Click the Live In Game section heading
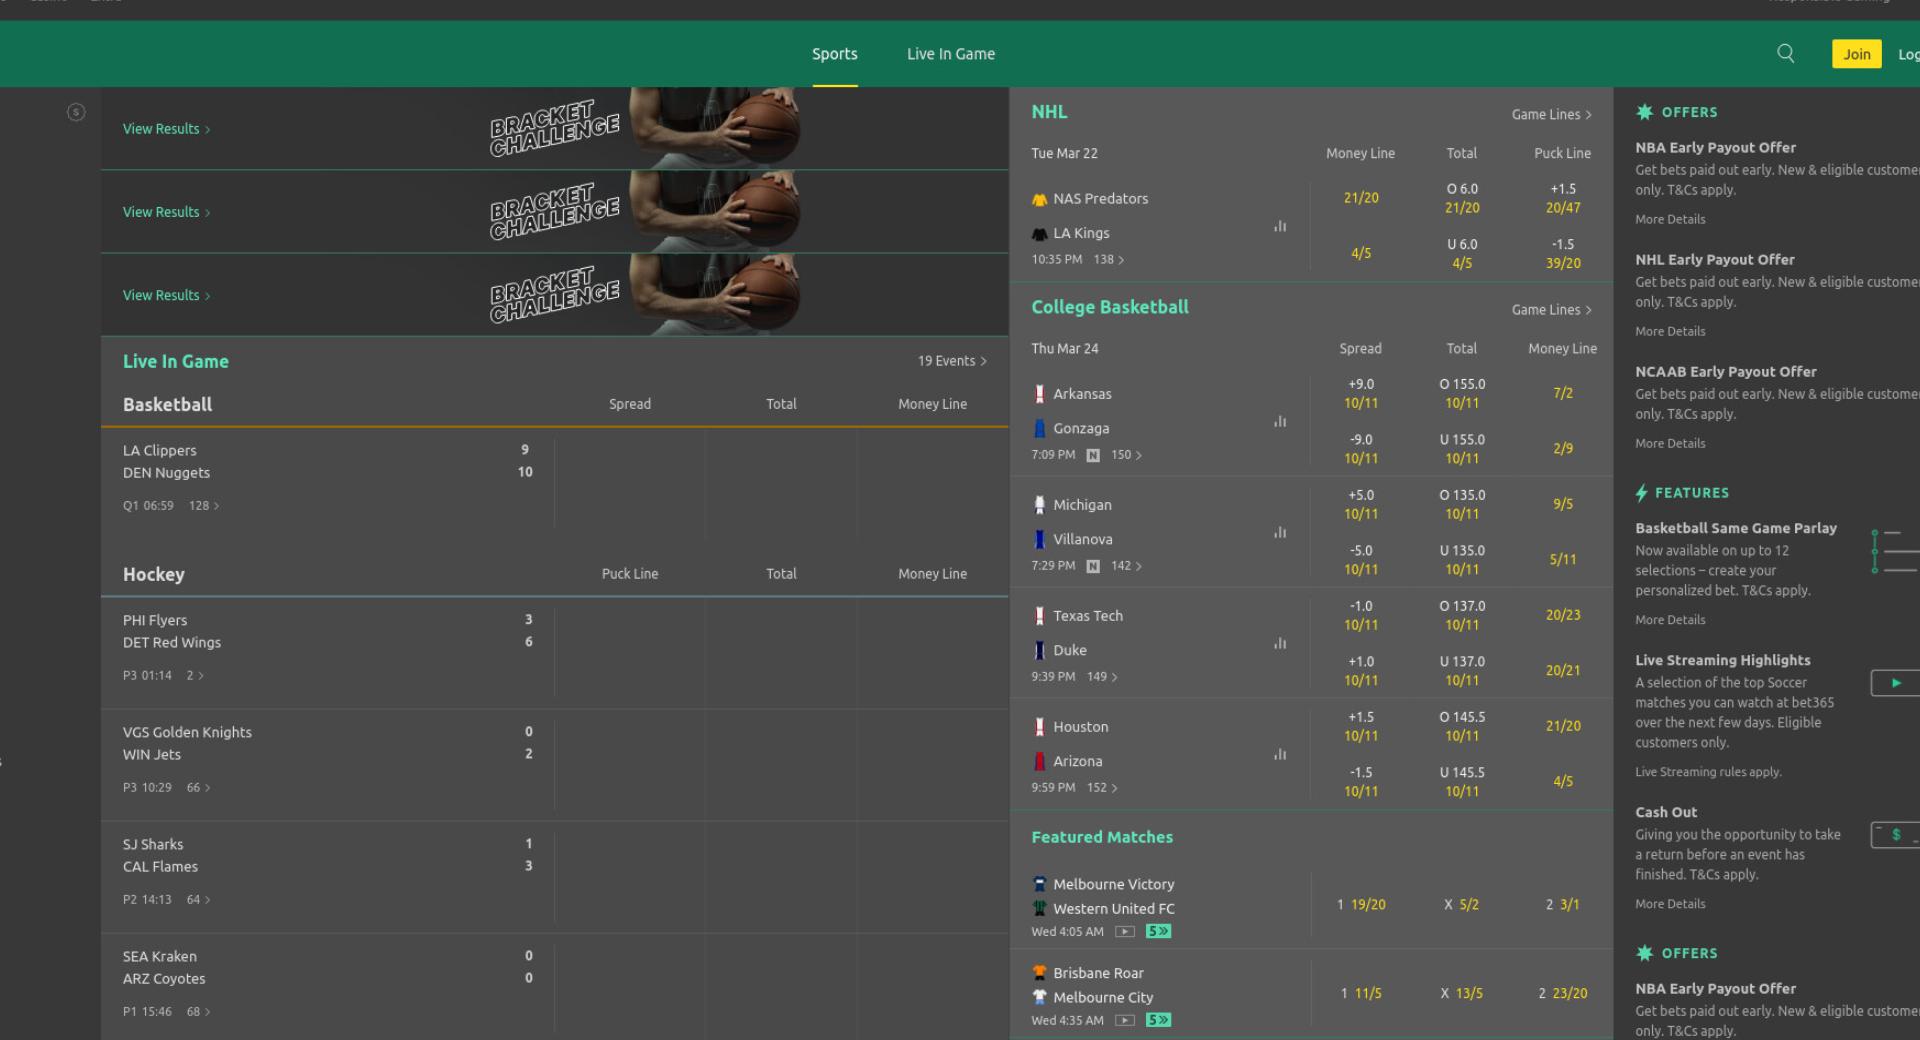Image resolution: width=1920 pixels, height=1040 pixels. tap(176, 362)
